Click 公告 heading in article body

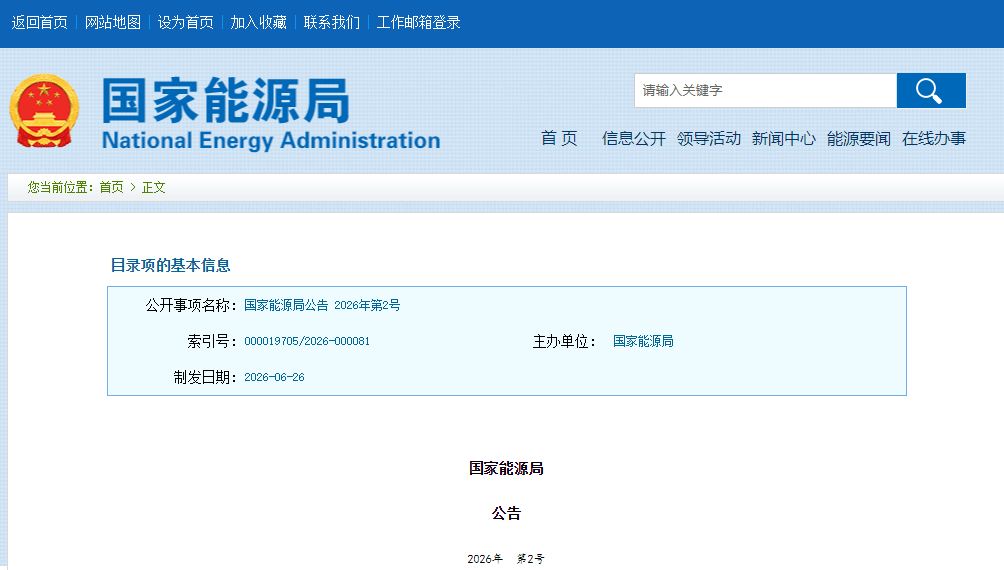tap(506, 513)
